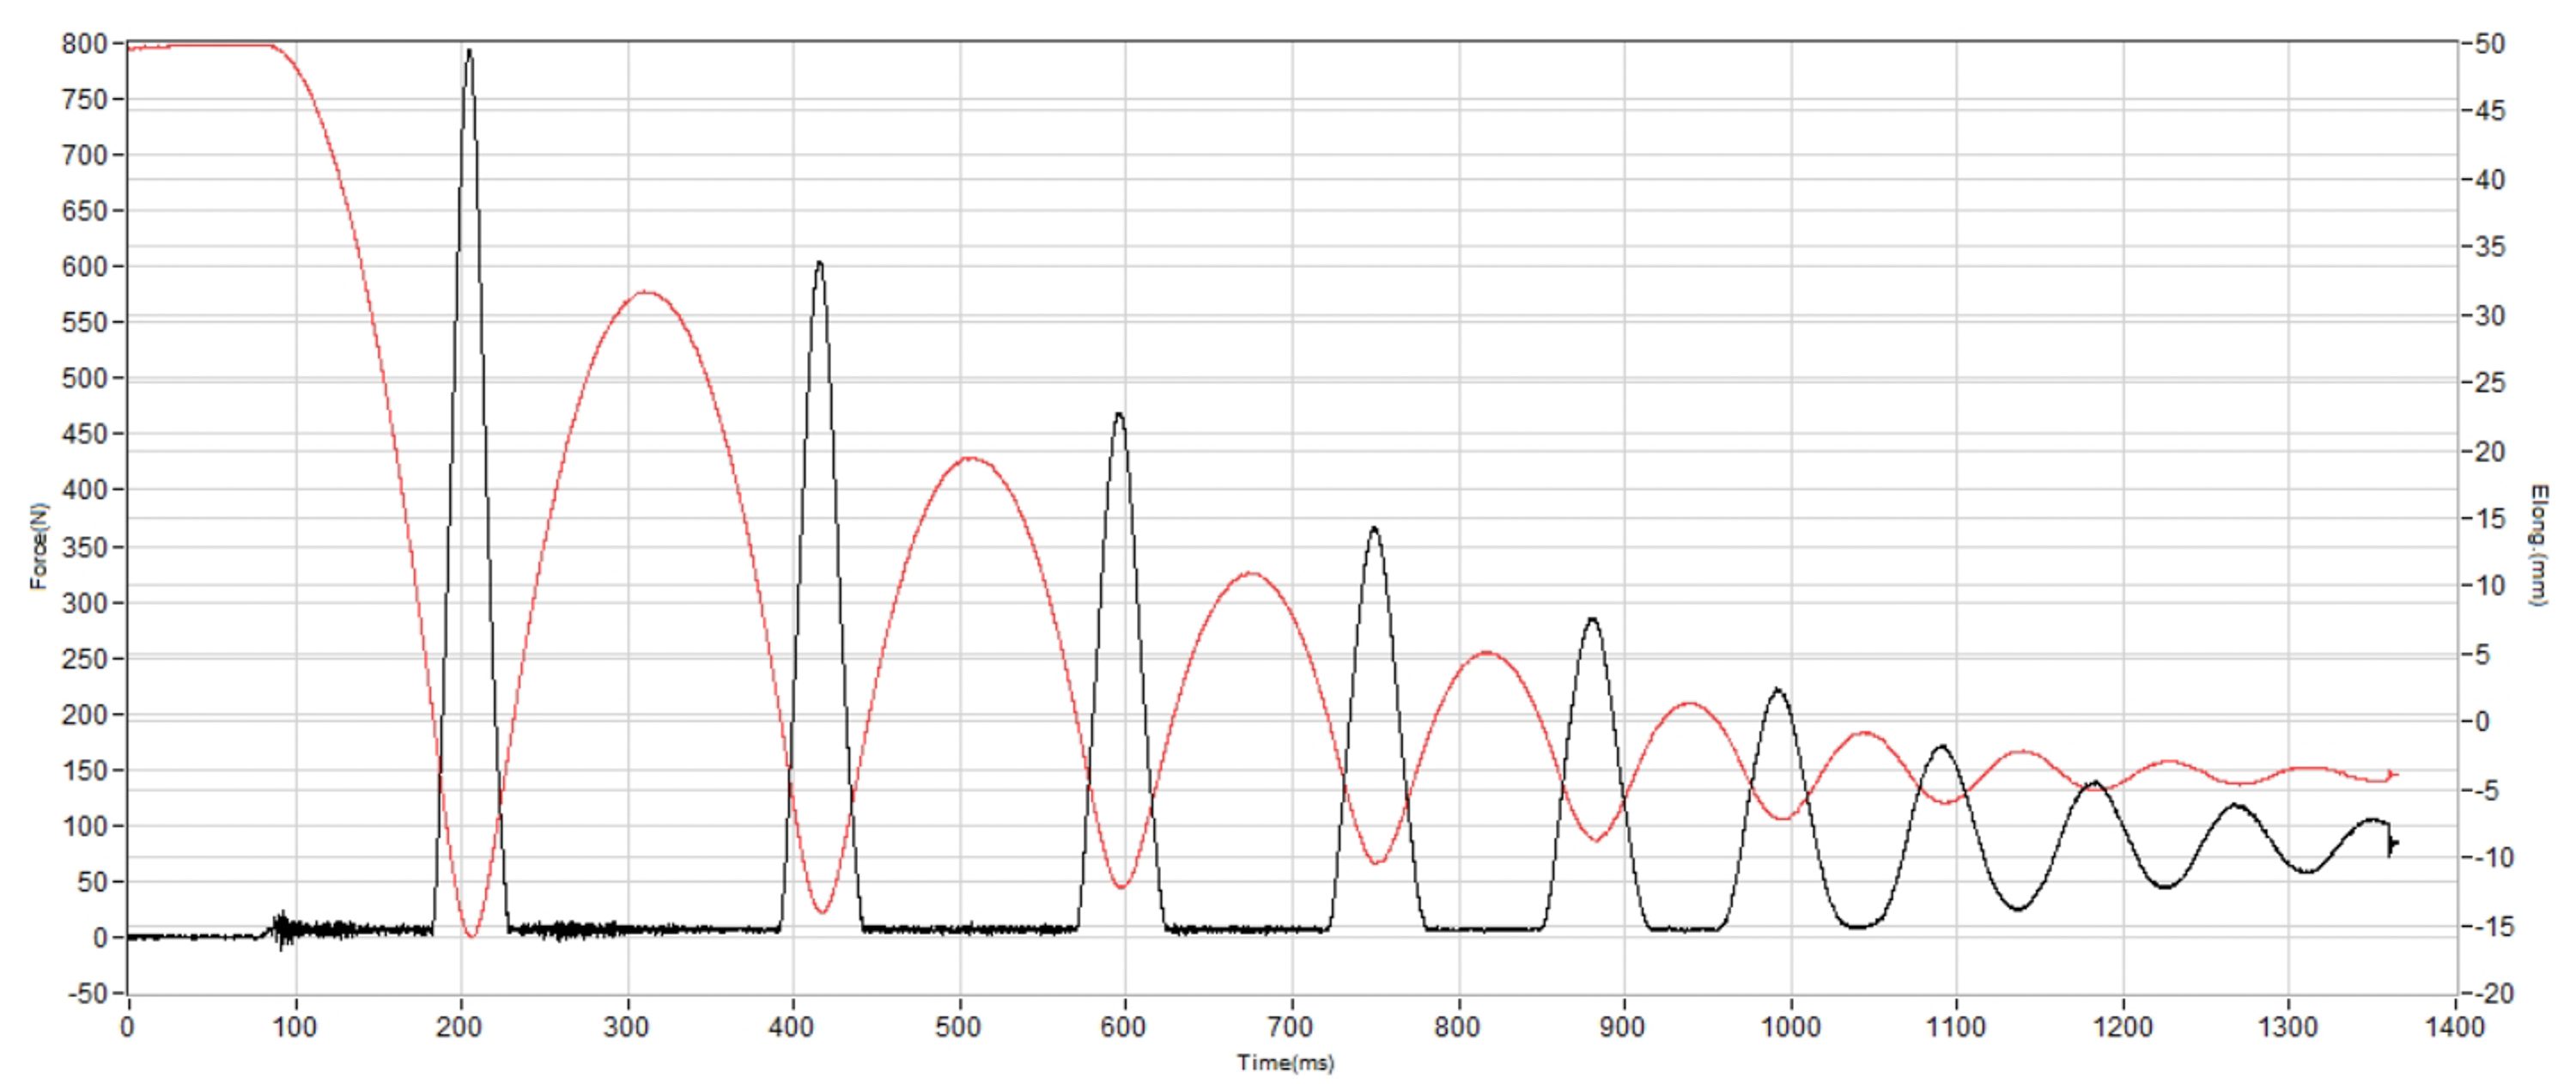Click the end of the black trace near 1360 ms
The image size is (2576, 1084).
pyautogui.click(x=2393, y=843)
